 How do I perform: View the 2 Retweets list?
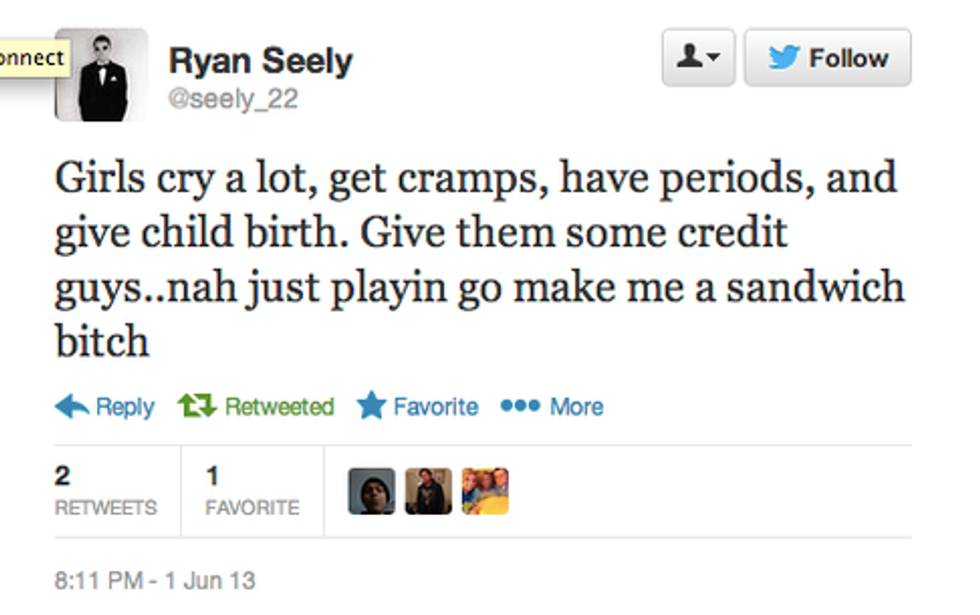point(105,491)
